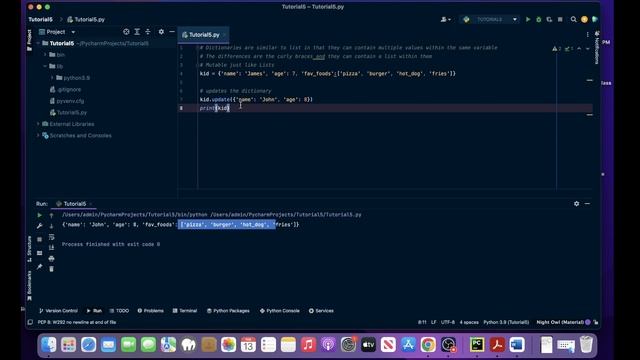Hide the Project panel with the minus icon

(172, 32)
